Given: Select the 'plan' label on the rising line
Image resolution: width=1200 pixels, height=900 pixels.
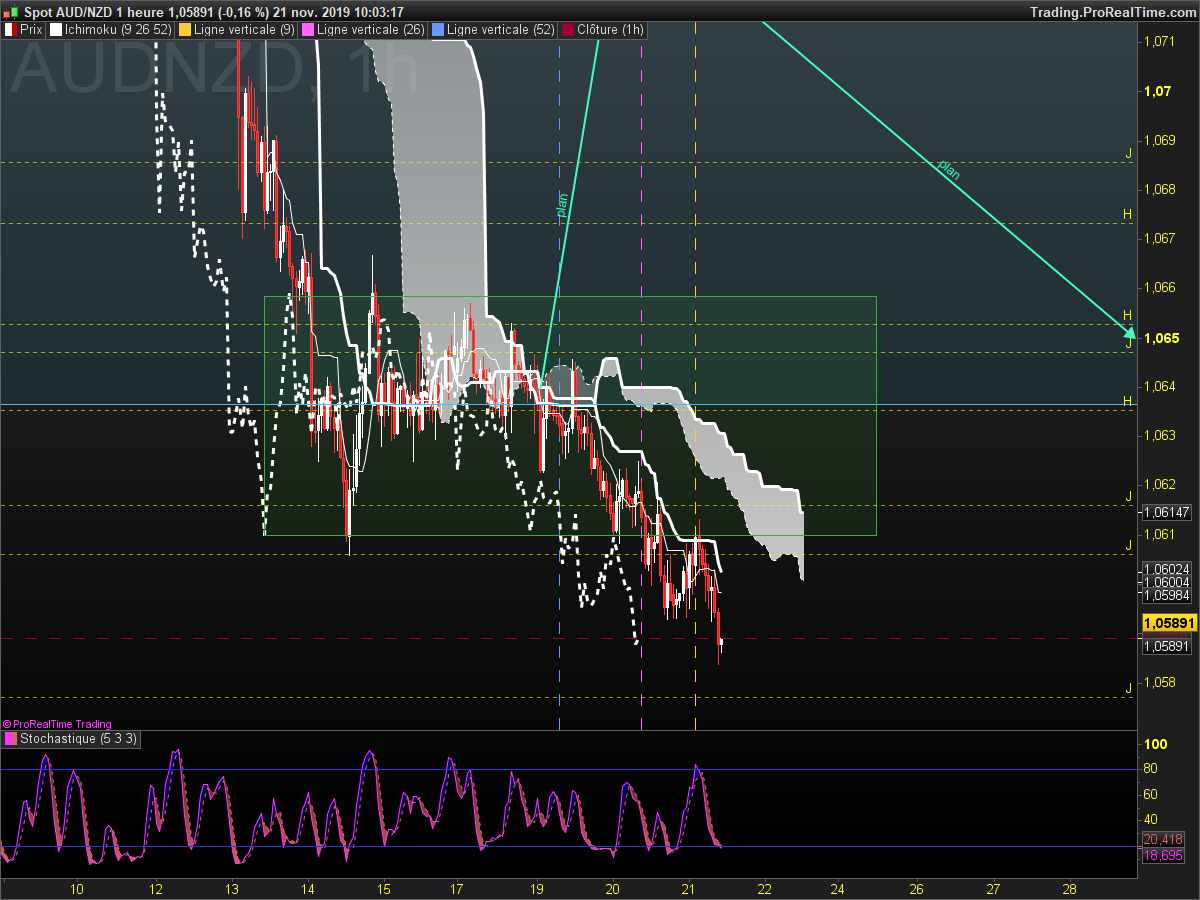Looking at the screenshot, I should coord(562,206).
